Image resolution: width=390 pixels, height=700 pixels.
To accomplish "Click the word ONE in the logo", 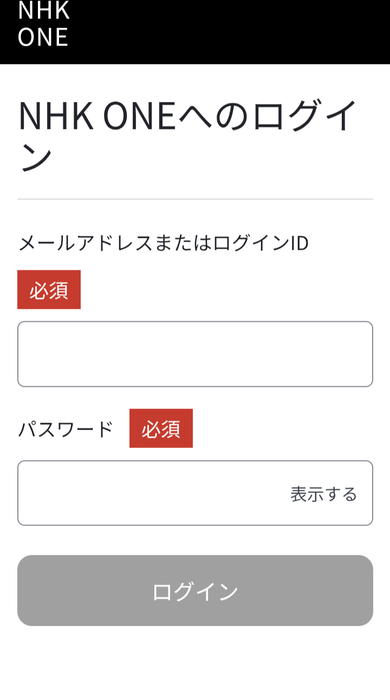I will [43, 37].
